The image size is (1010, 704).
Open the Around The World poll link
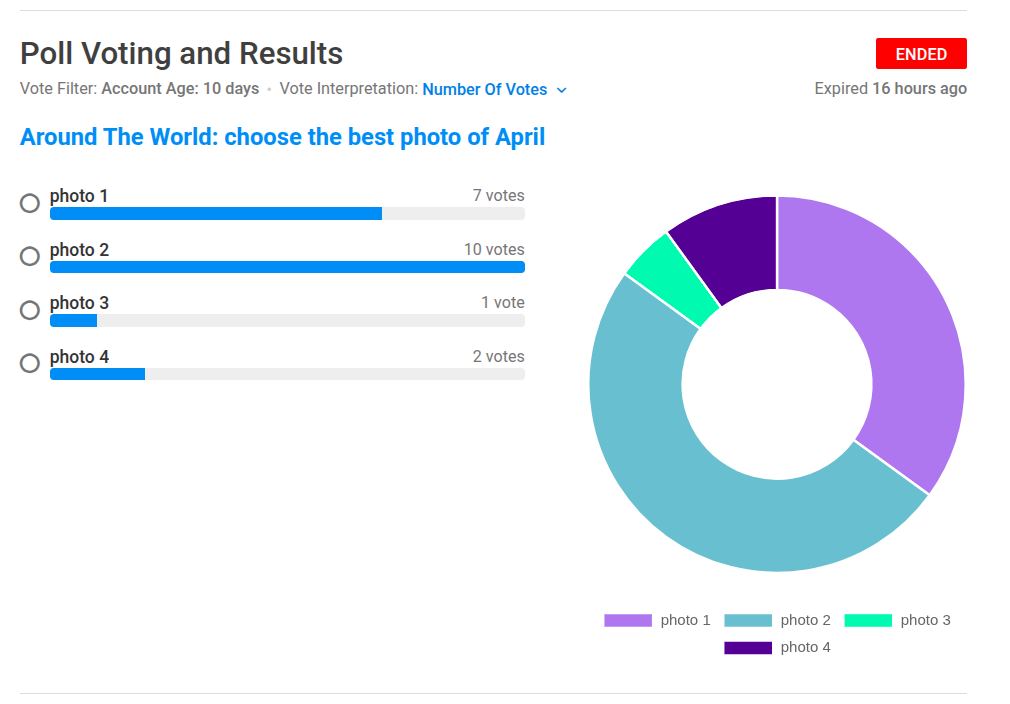[x=282, y=137]
